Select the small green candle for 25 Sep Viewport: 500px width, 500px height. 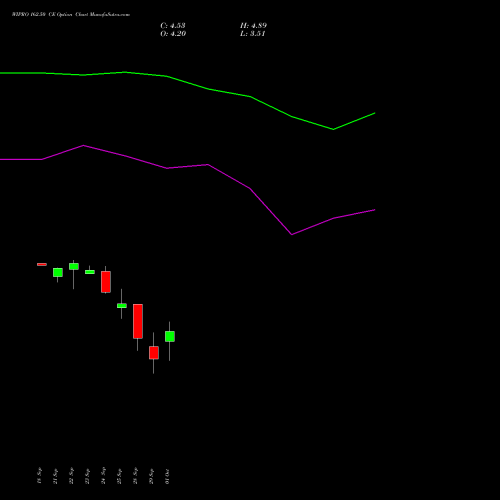coord(122,305)
